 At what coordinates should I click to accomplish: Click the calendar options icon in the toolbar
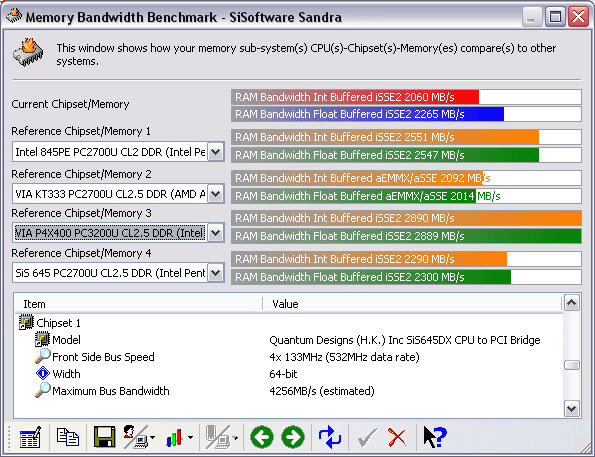30,437
